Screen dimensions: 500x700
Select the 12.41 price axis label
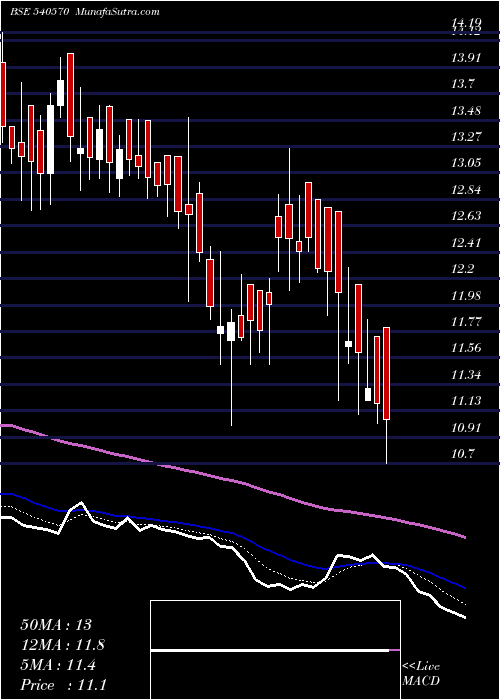pyautogui.click(x=466, y=243)
